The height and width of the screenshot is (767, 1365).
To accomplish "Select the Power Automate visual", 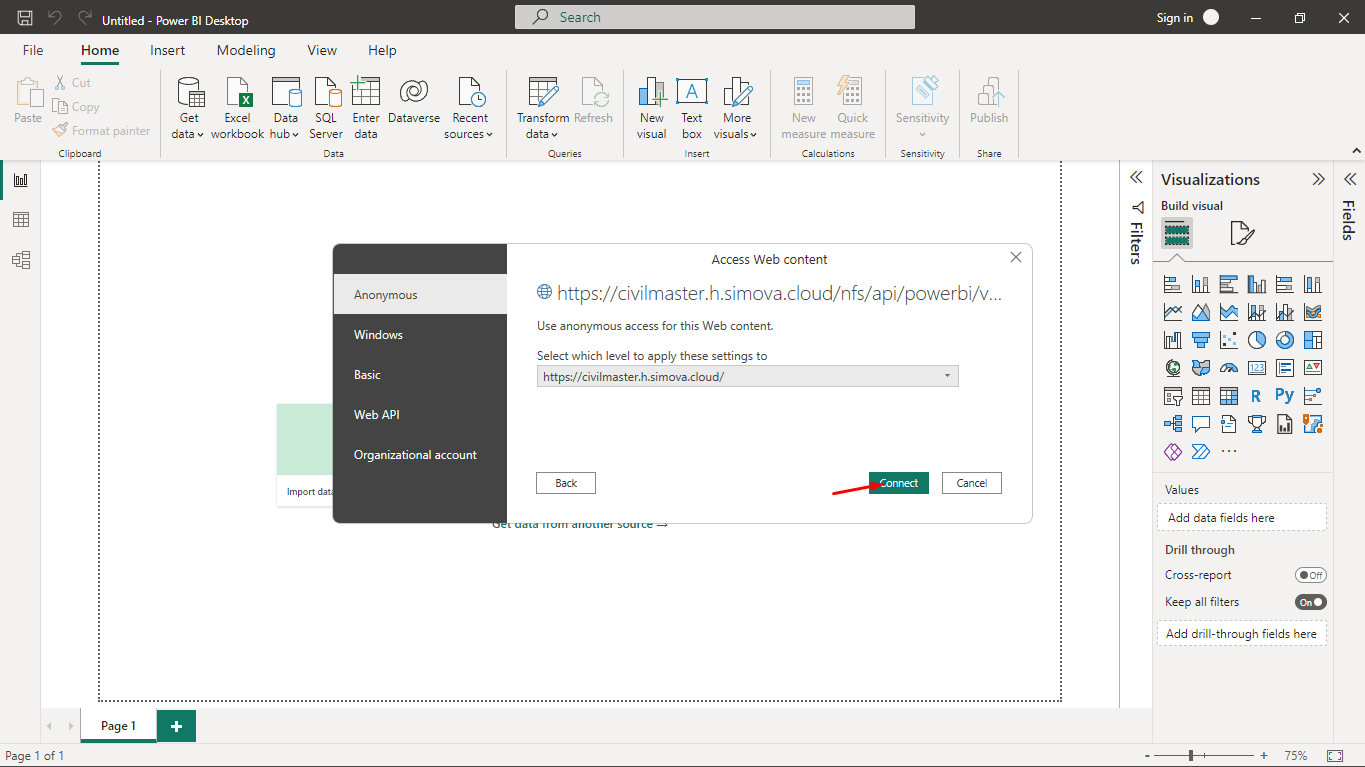I will pyautogui.click(x=1201, y=452).
